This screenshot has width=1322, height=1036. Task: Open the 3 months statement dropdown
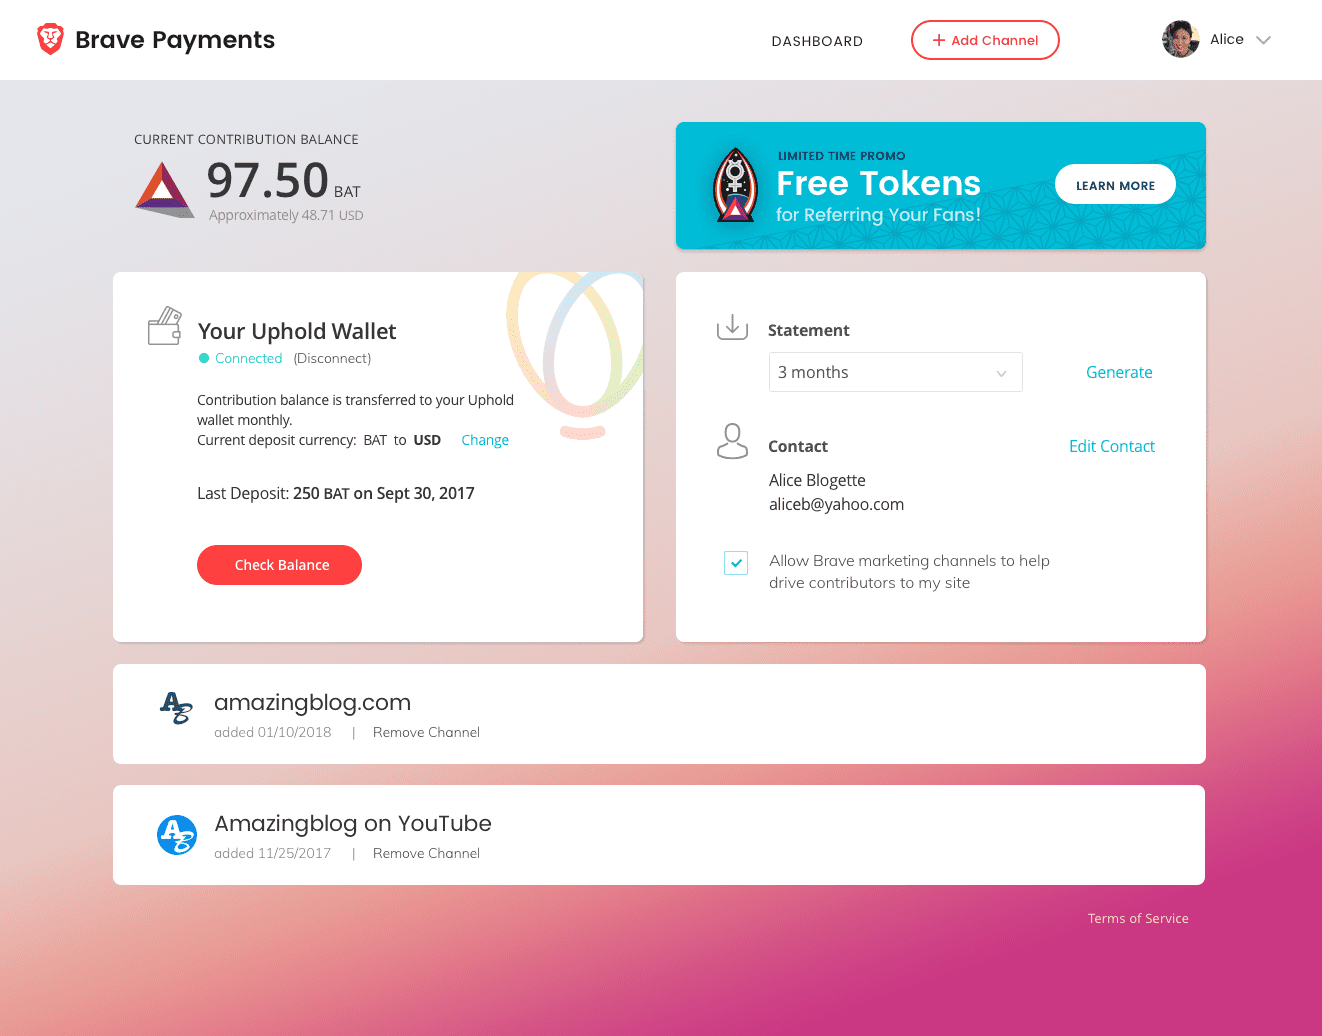pyautogui.click(x=895, y=372)
